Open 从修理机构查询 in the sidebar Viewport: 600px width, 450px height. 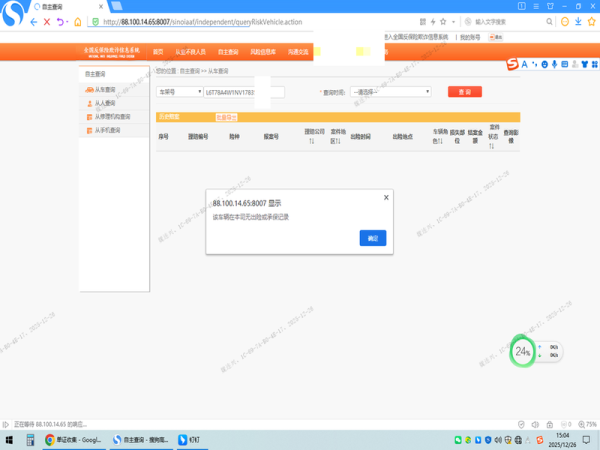(111, 116)
